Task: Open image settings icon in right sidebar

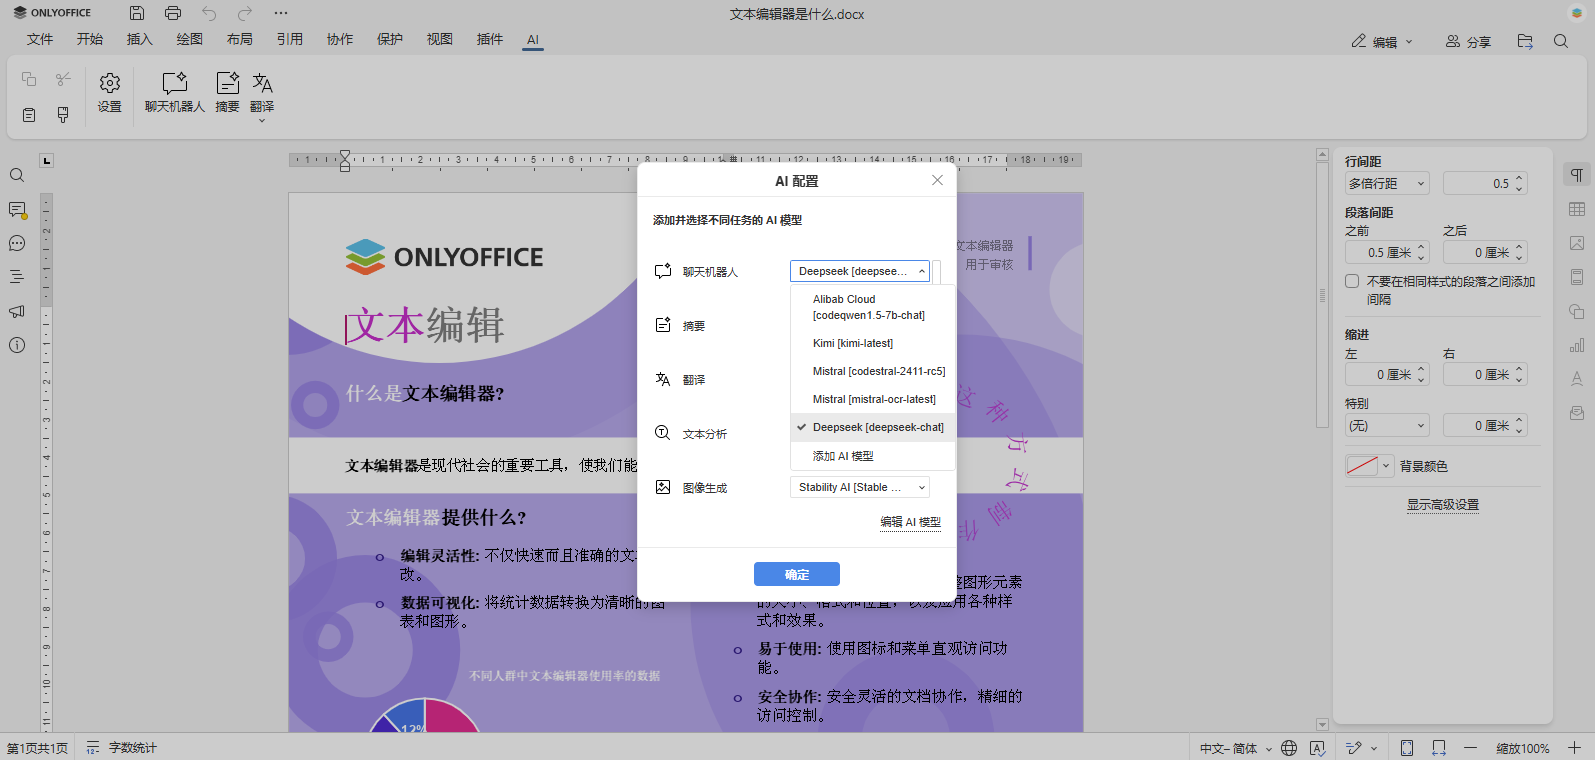Action: tap(1577, 243)
